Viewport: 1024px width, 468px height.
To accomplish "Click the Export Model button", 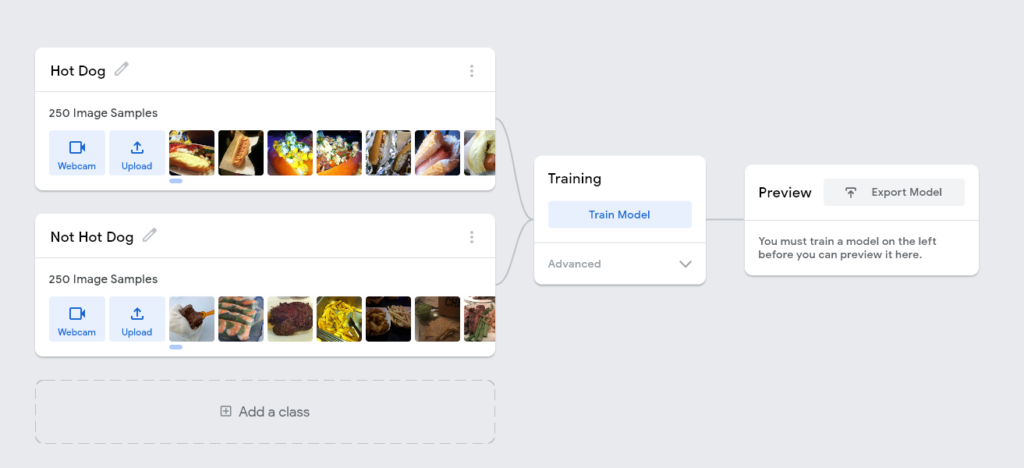I will (x=893, y=192).
